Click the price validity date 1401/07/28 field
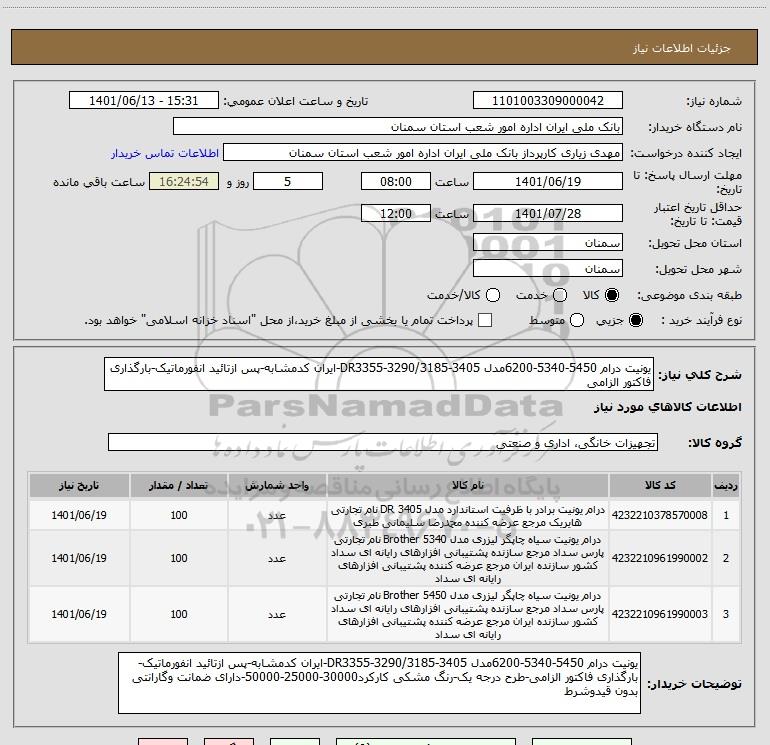The image size is (770, 745). [x=548, y=213]
